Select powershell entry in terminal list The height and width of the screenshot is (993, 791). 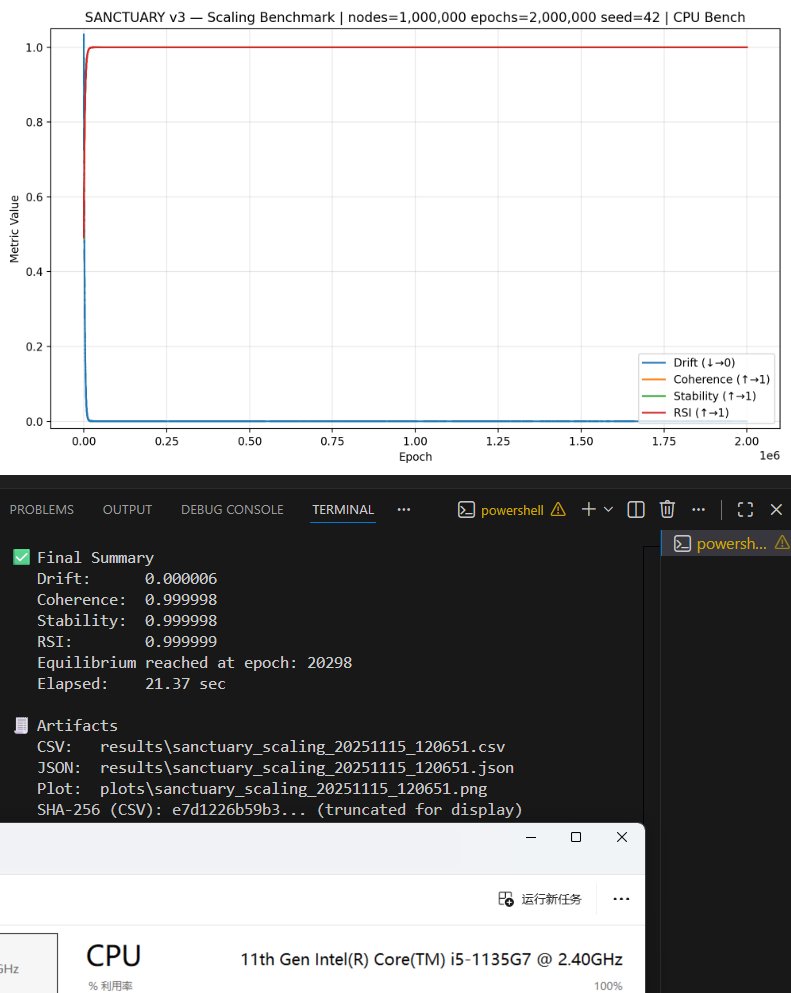(x=726, y=543)
